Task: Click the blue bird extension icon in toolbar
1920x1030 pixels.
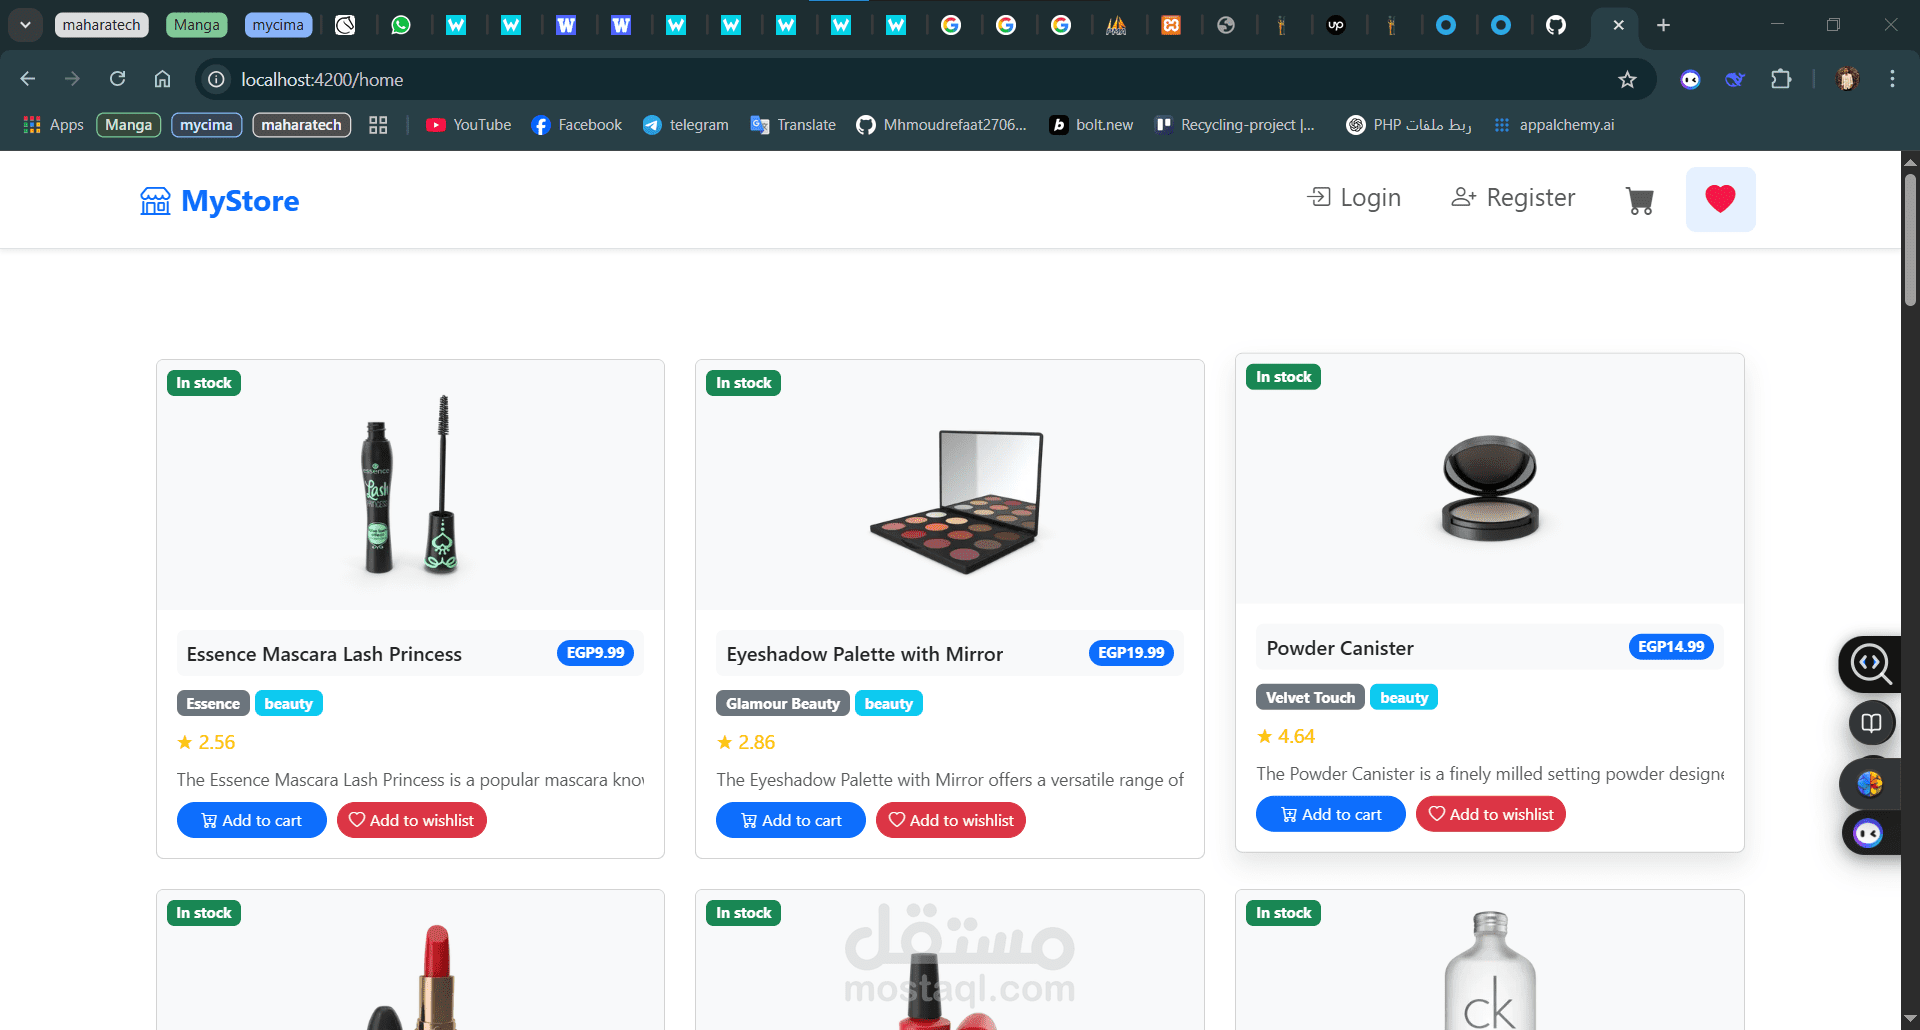Action: tap(1735, 79)
